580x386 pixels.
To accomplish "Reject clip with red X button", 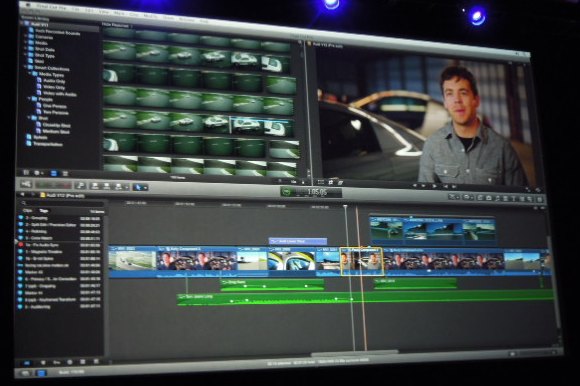I will pos(65,185).
